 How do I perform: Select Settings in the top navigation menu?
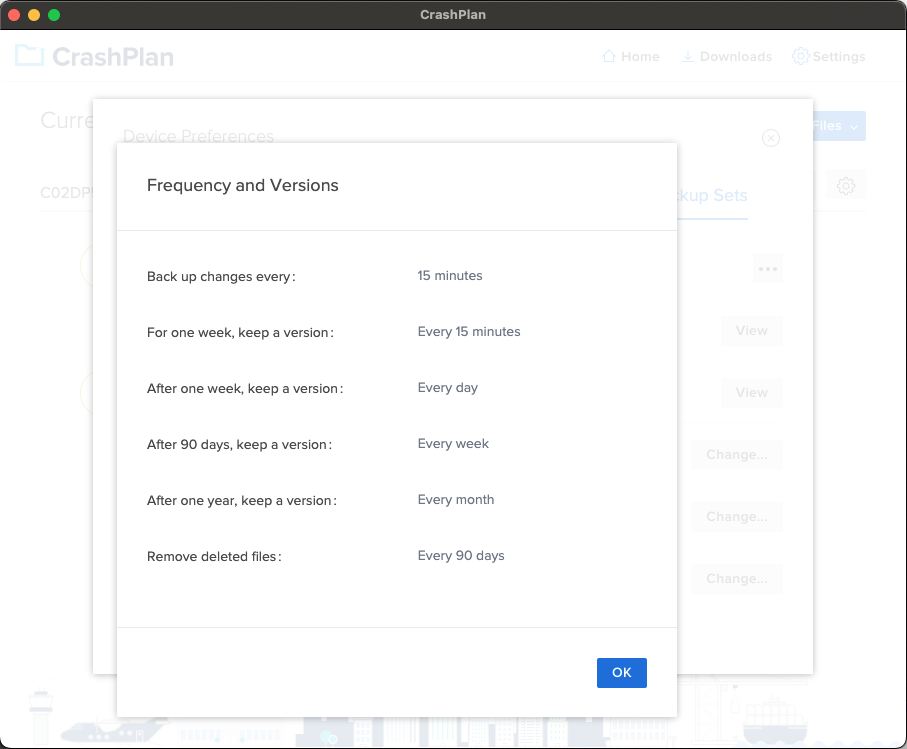pos(838,56)
